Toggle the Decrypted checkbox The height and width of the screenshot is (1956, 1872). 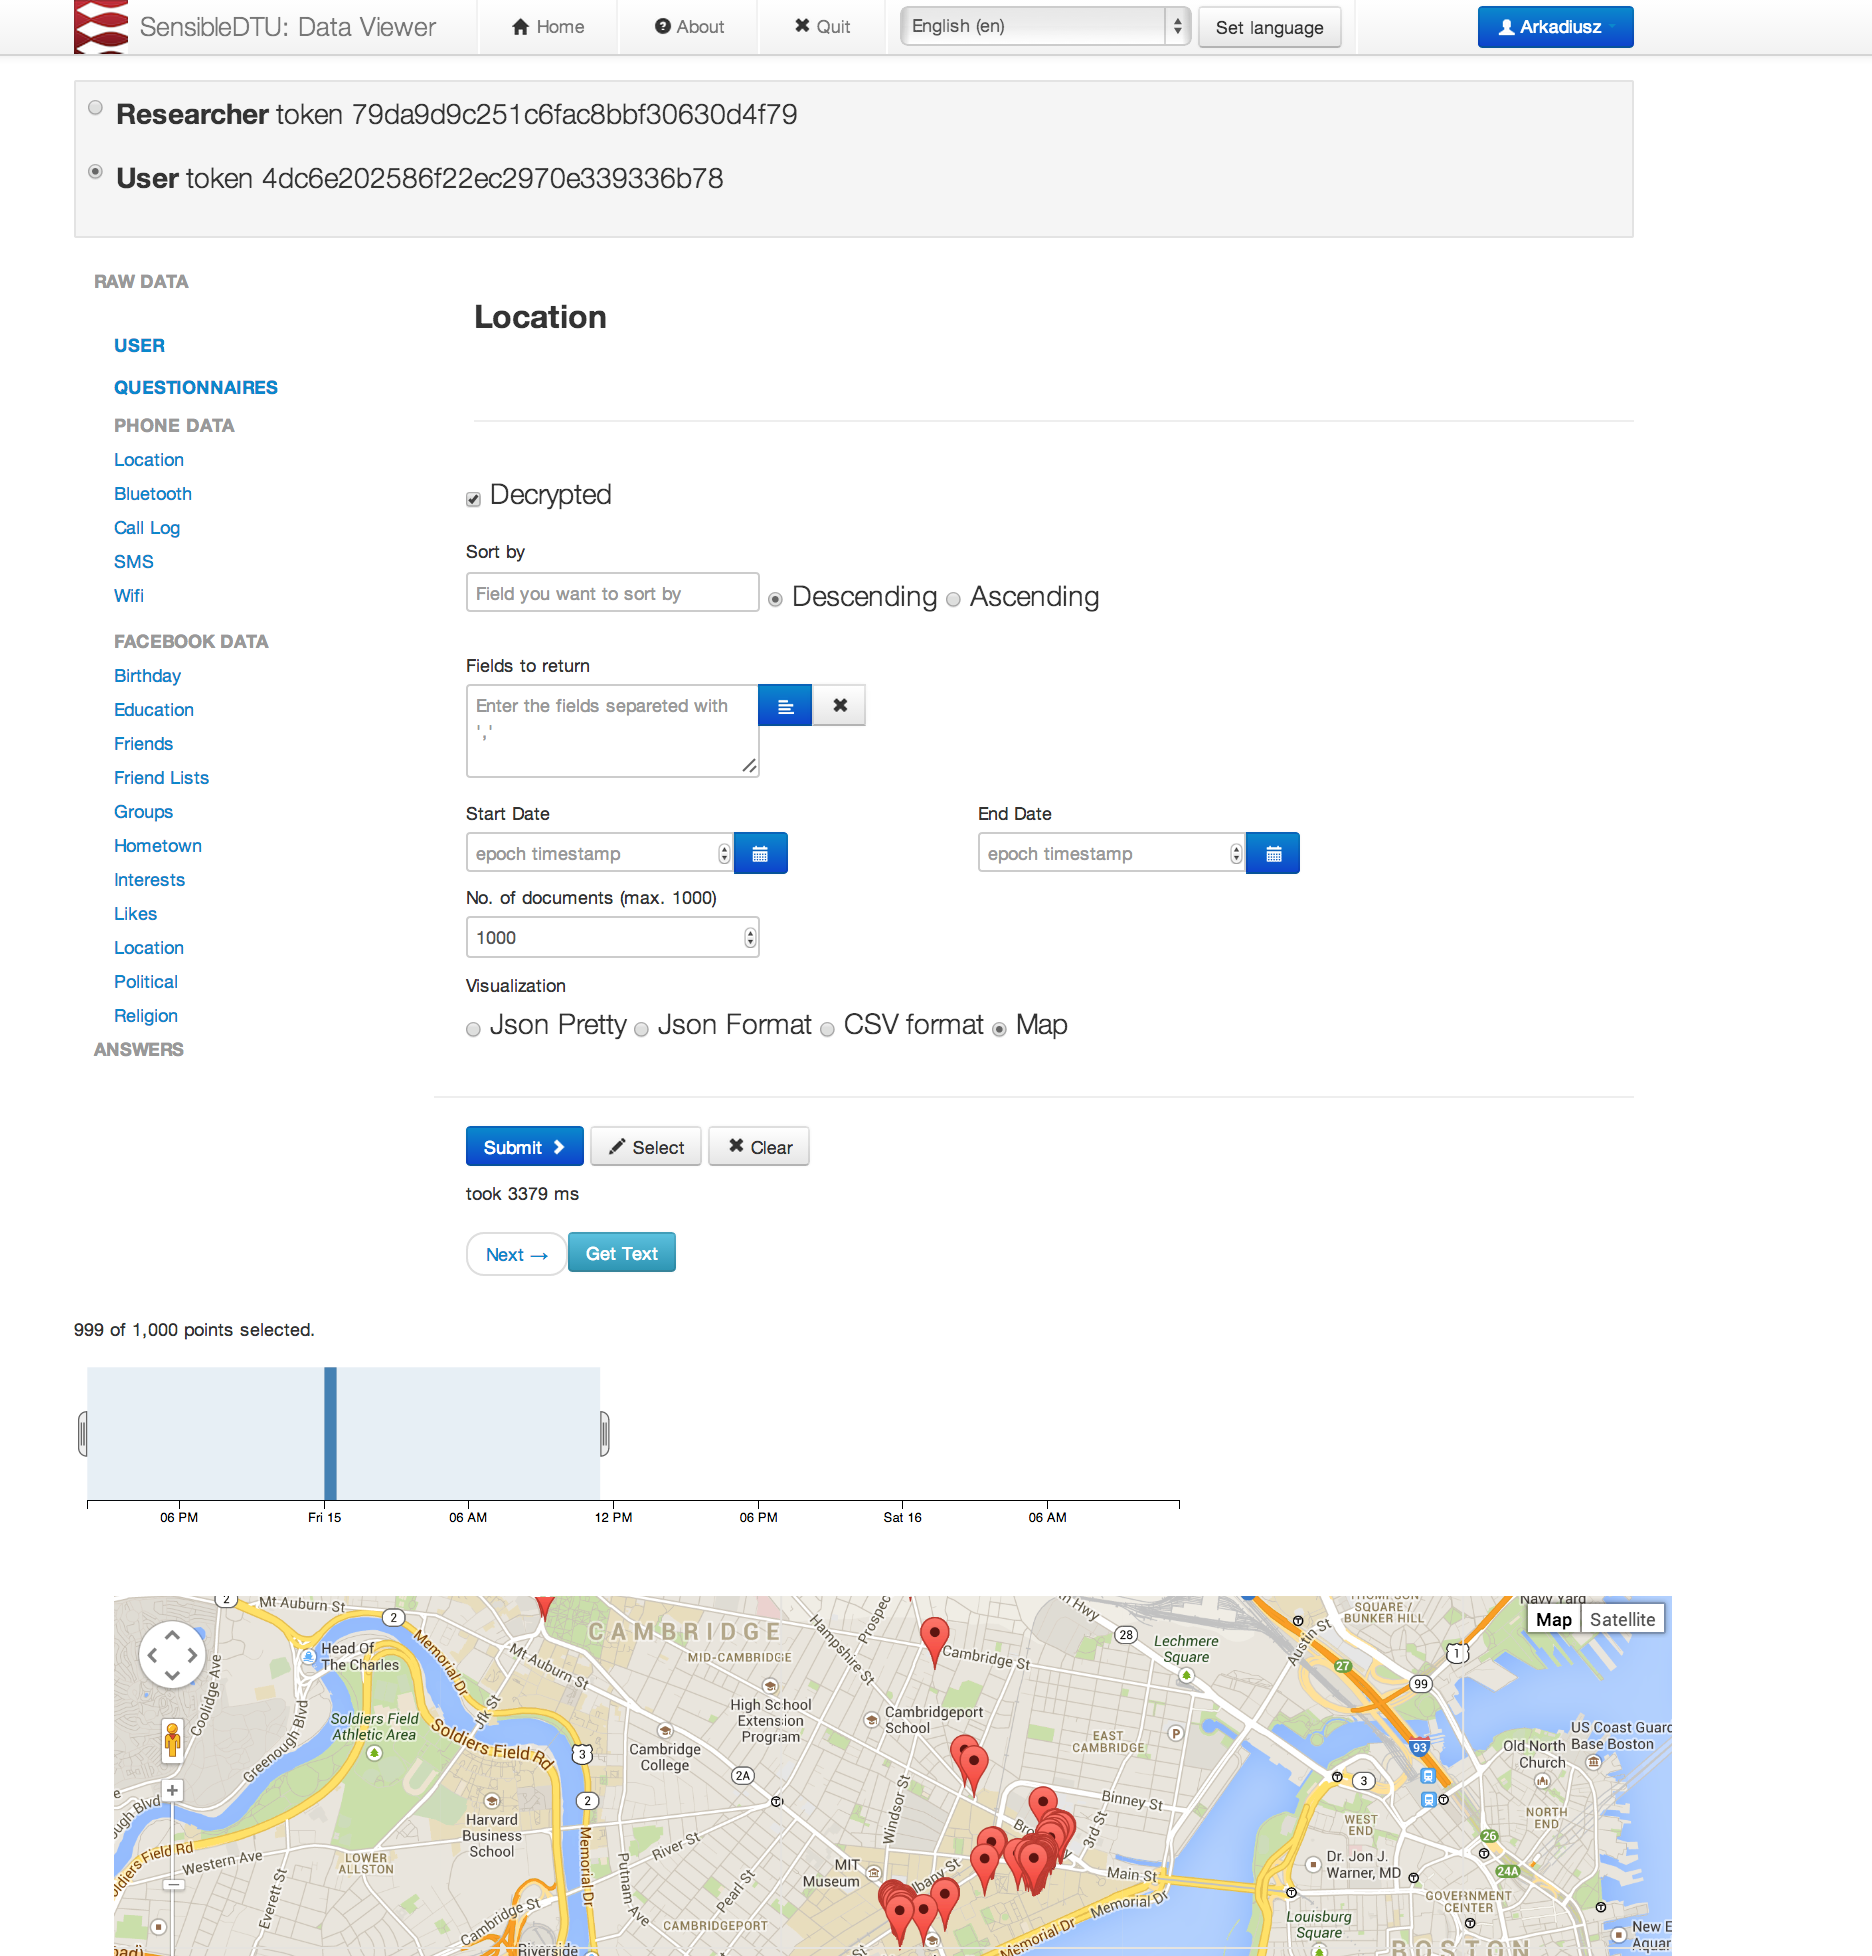[x=474, y=499]
